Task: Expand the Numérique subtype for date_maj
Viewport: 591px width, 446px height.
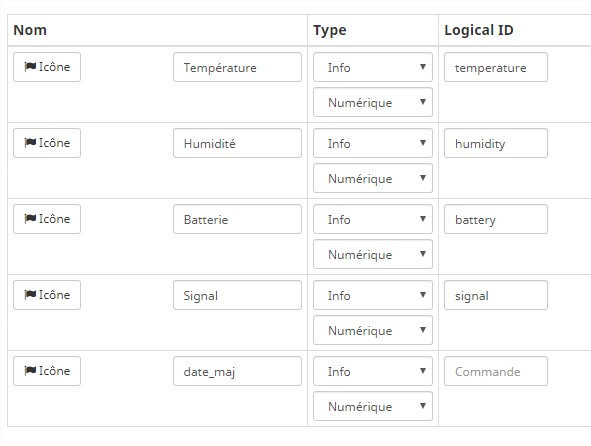Action: tap(373, 406)
